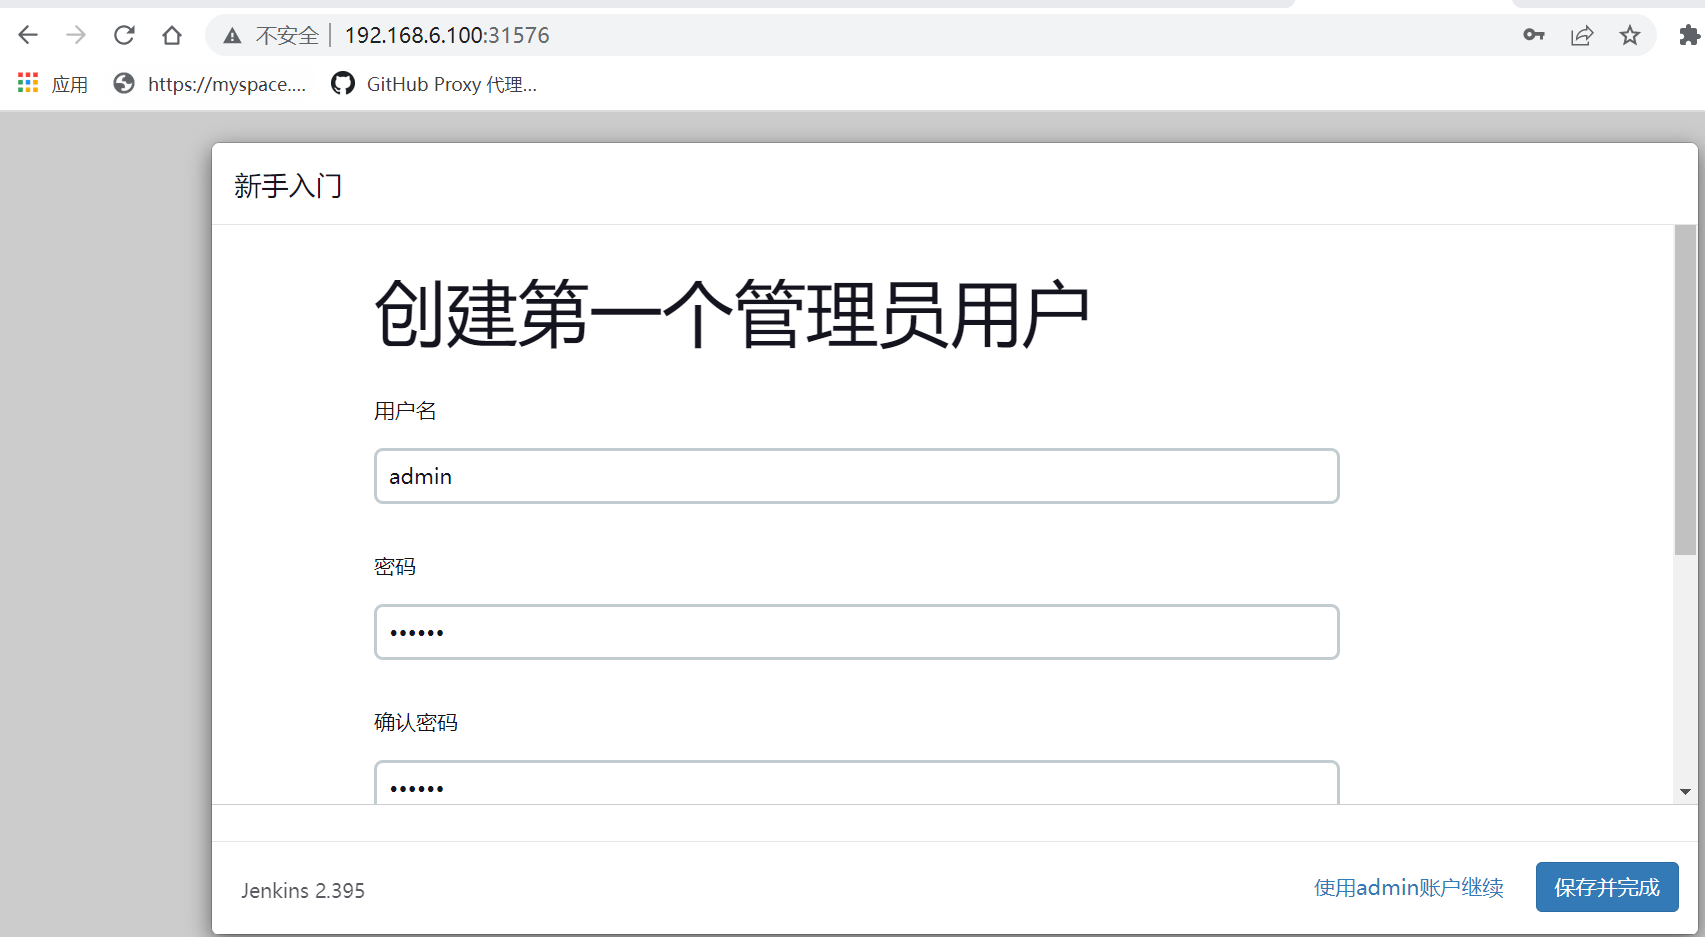Click the share page icon
This screenshot has width=1705, height=937.
pyautogui.click(x=1582, y=35)
